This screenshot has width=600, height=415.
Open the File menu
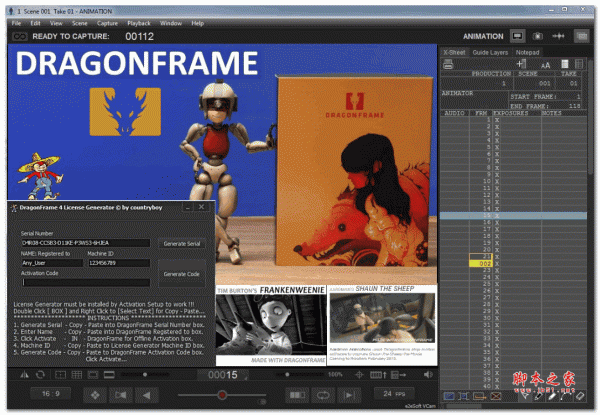[16, 23]
